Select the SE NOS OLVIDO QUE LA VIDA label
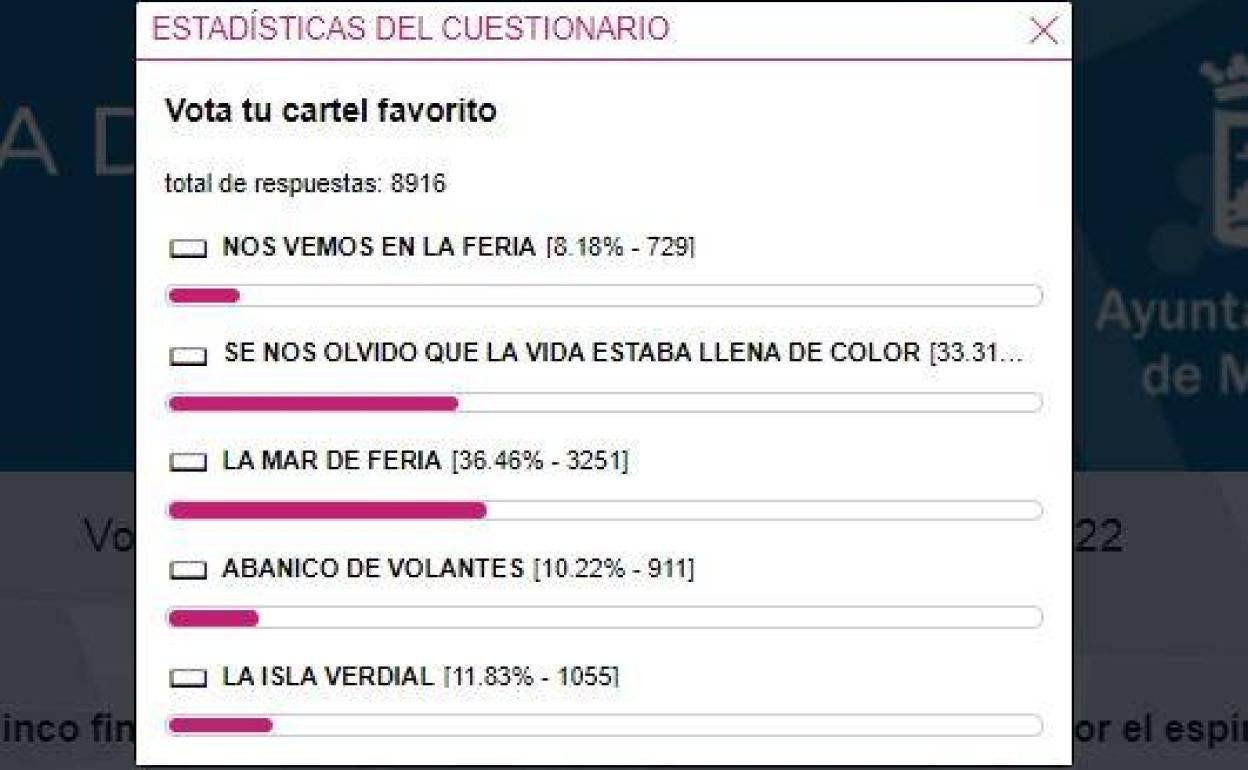 pyautogui.click(x=571, y=353)
